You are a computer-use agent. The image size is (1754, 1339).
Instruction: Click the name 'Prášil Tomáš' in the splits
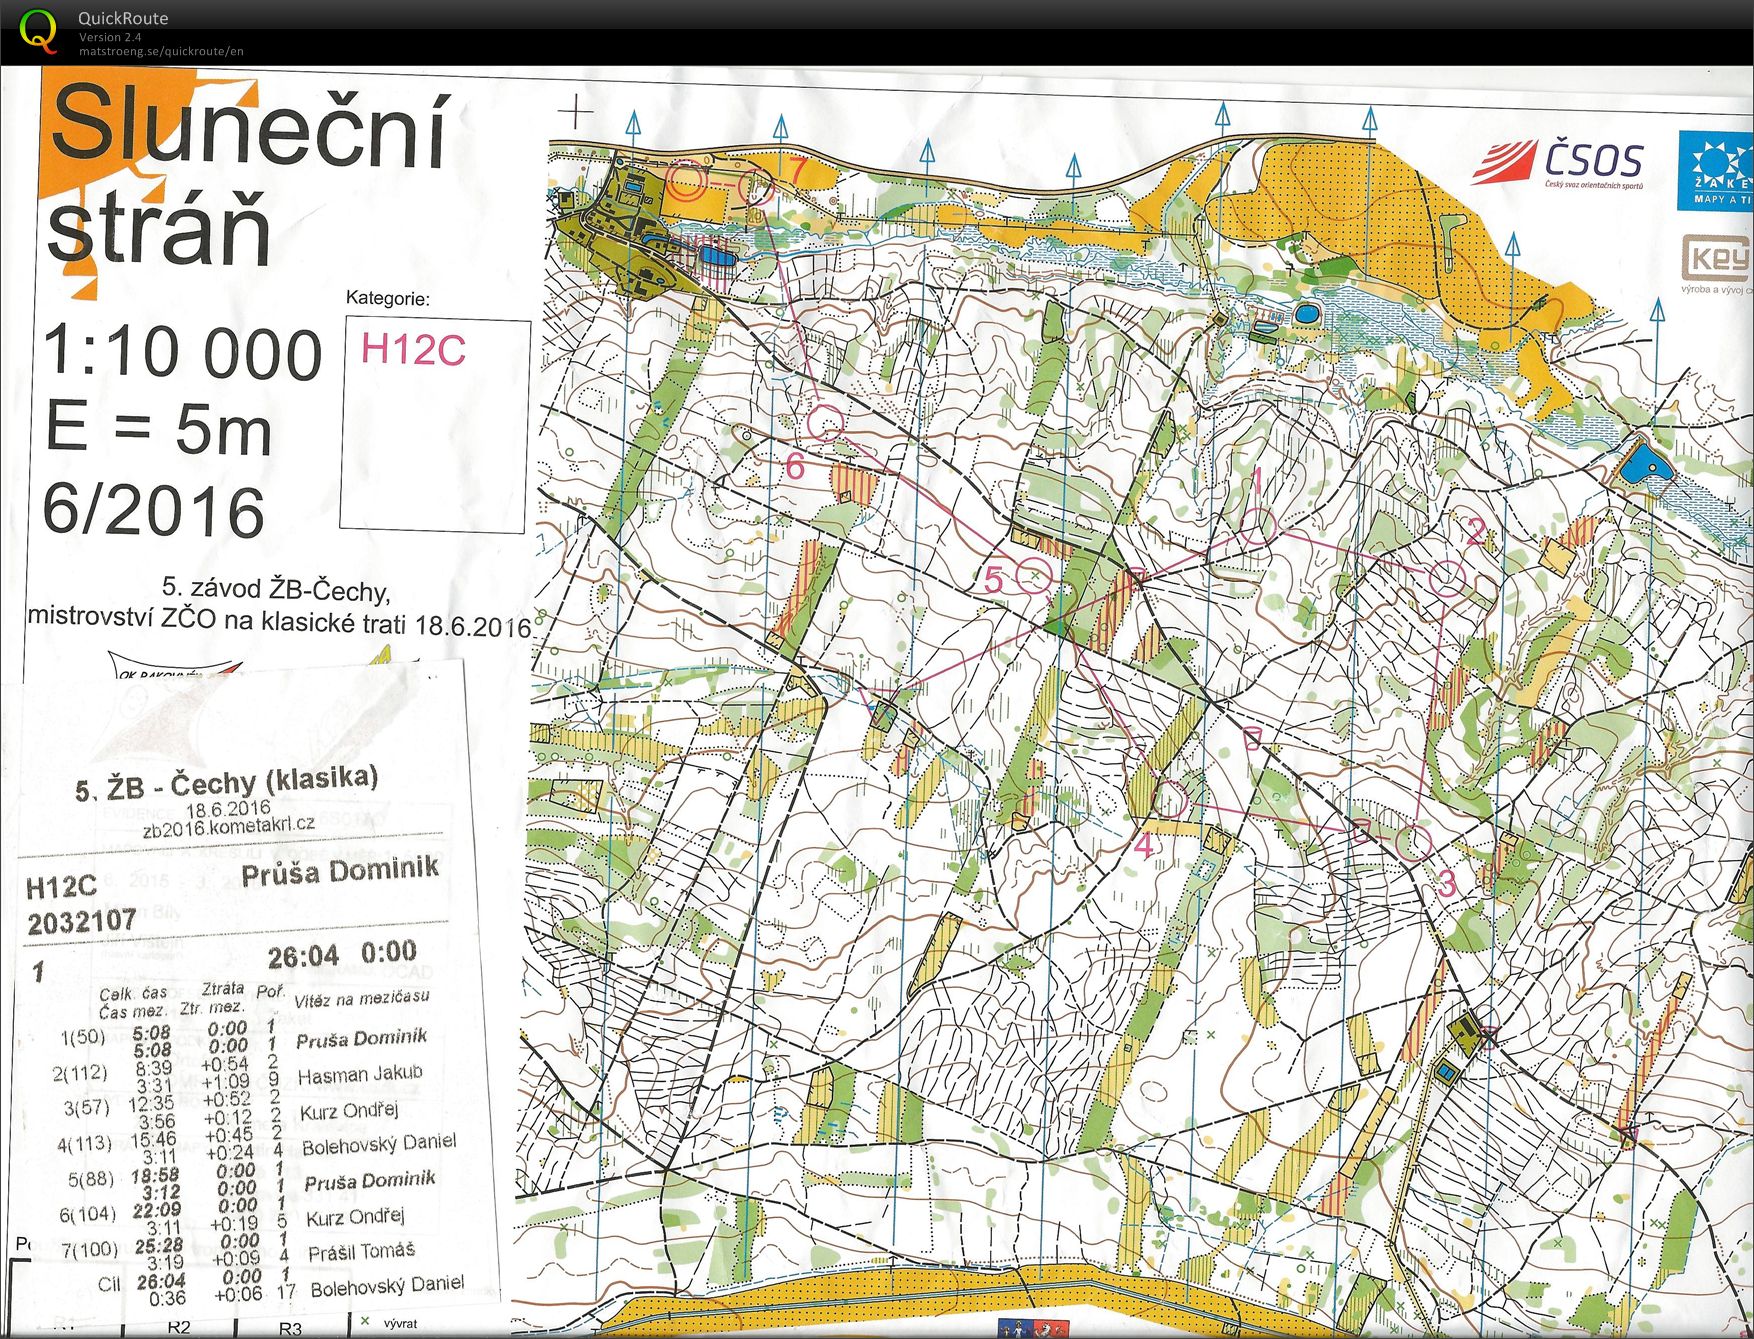pyautogui.click(x=361, y=1252)
